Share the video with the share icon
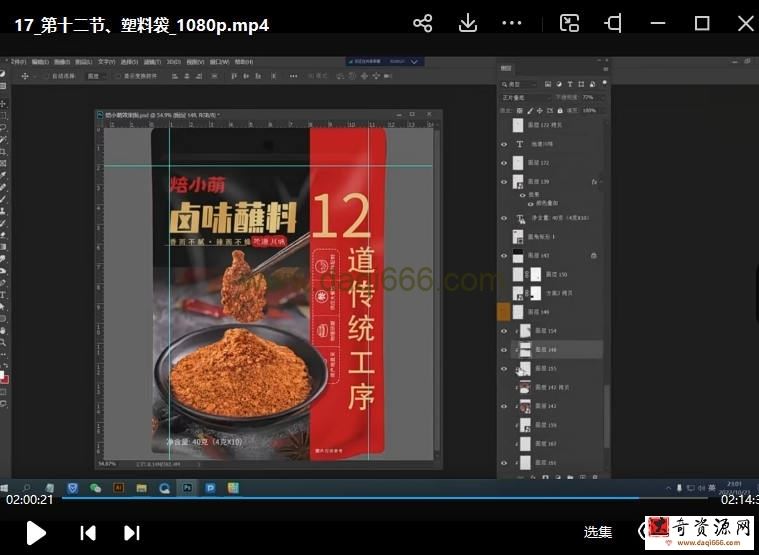The height and width of the screenshot is (555, 759). pos(422,23)
